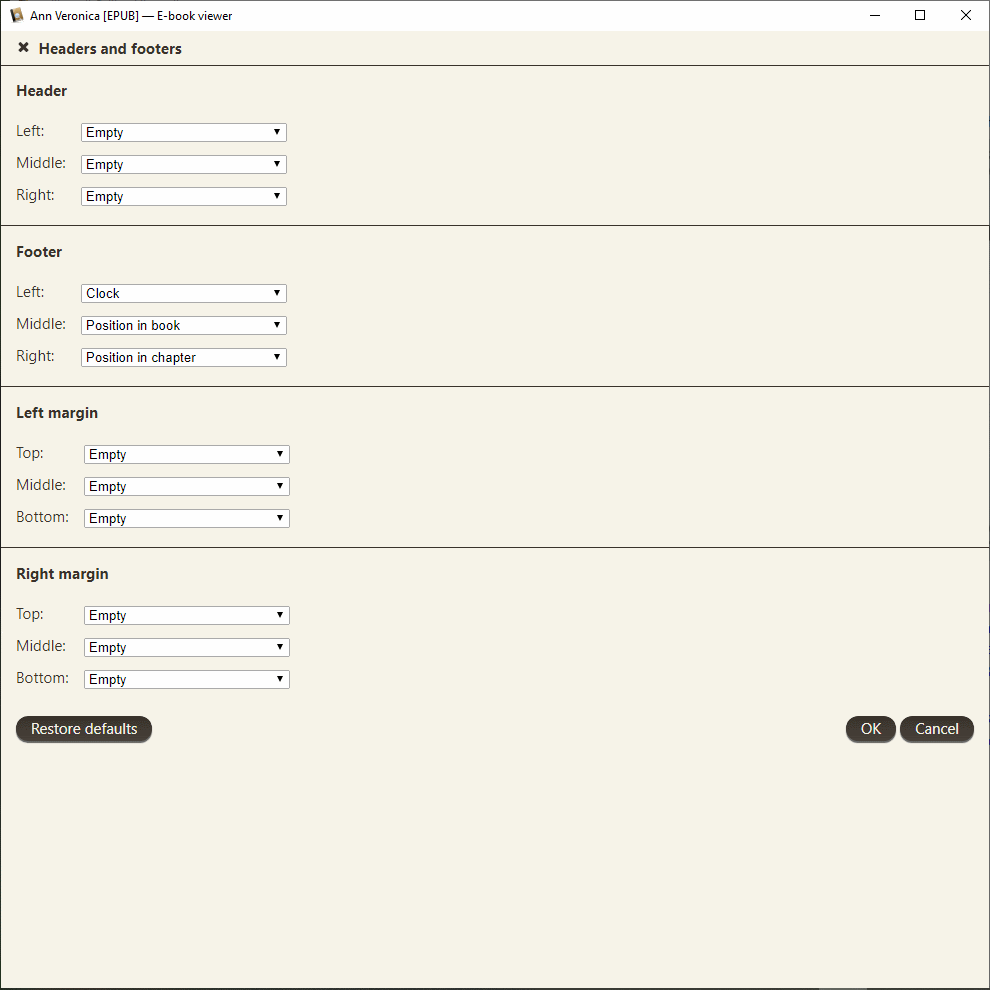
Task: Click the Restore defaults button
Action: point(84,729)
